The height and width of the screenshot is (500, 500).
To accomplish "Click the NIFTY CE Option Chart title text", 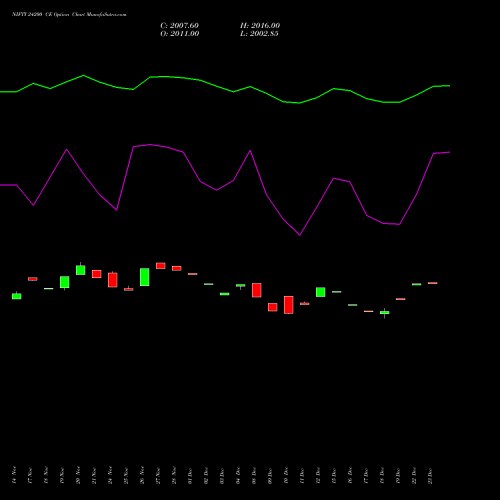I will pyautogui.click(x=69, y=15).
